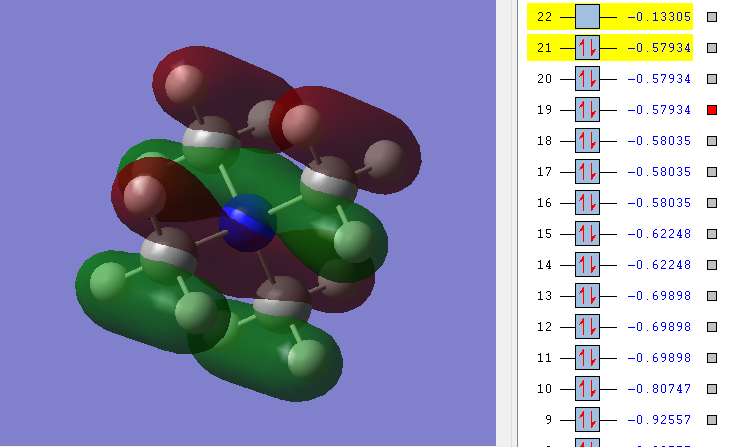729x447 pixels.
Task: Click the paired-electron box of orbital 15
Action: pyautogui.click(x=587, y=234)
